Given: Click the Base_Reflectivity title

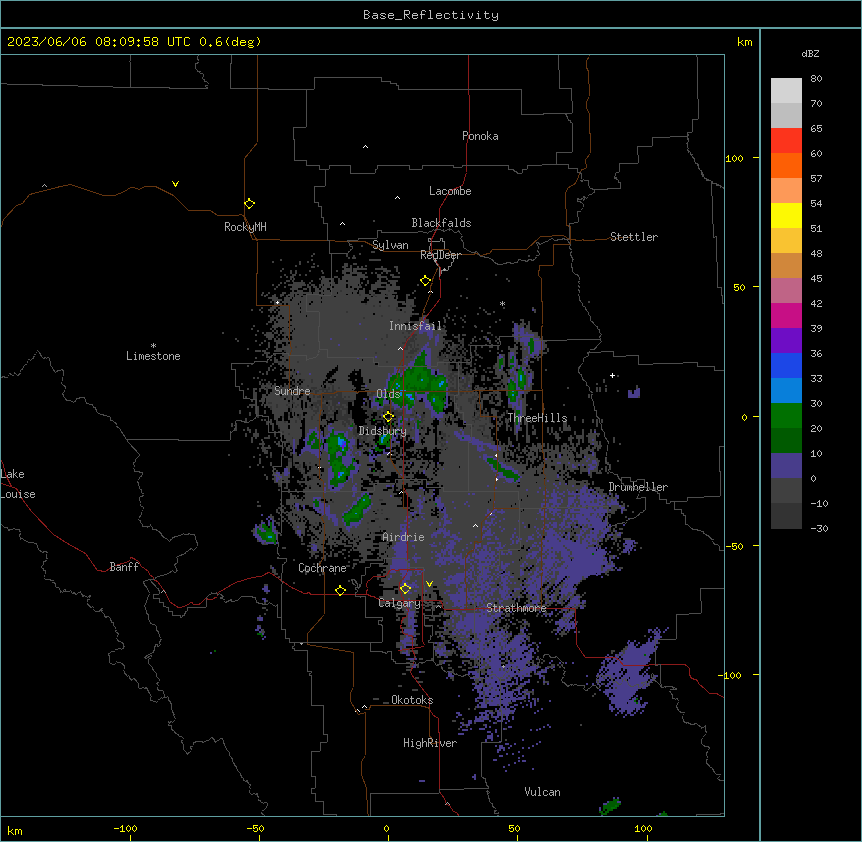Looking at the screenshot, I should click(x=431, y=15).
